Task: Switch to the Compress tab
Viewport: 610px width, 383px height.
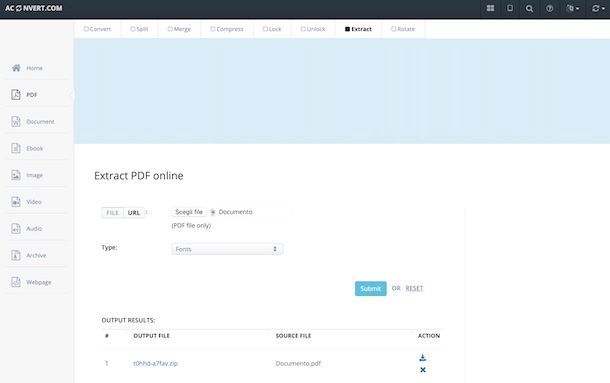Action: tap(226, 29)
